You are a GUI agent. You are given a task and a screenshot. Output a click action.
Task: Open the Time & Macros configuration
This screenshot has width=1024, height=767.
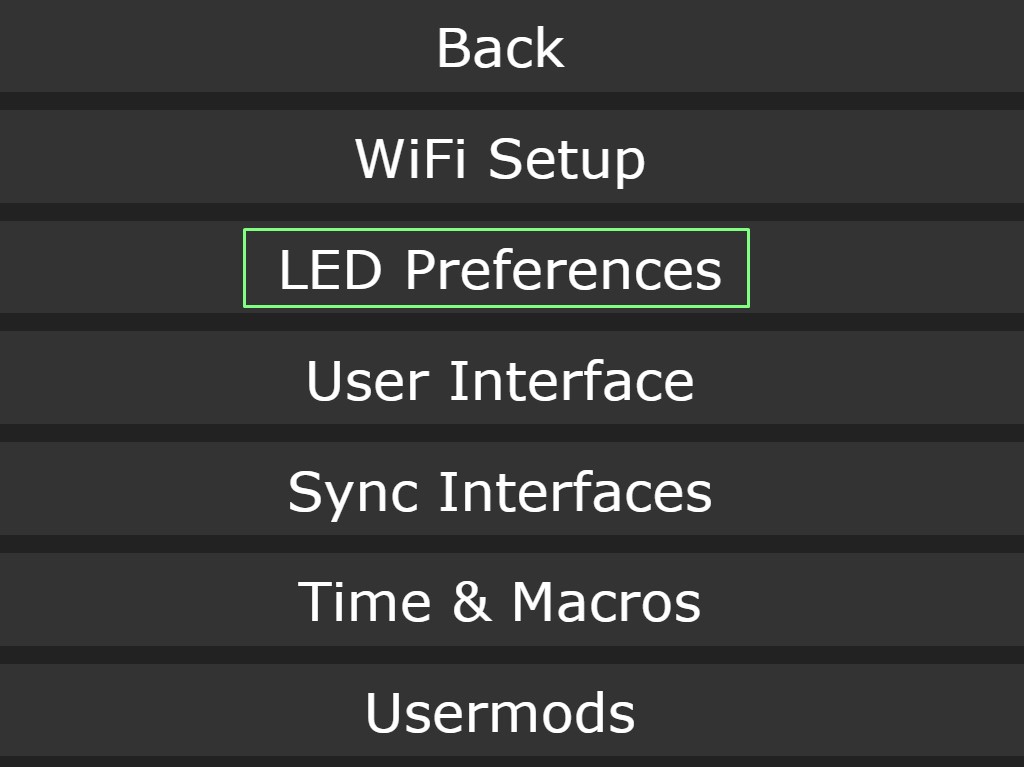click(x=500, y=601)
